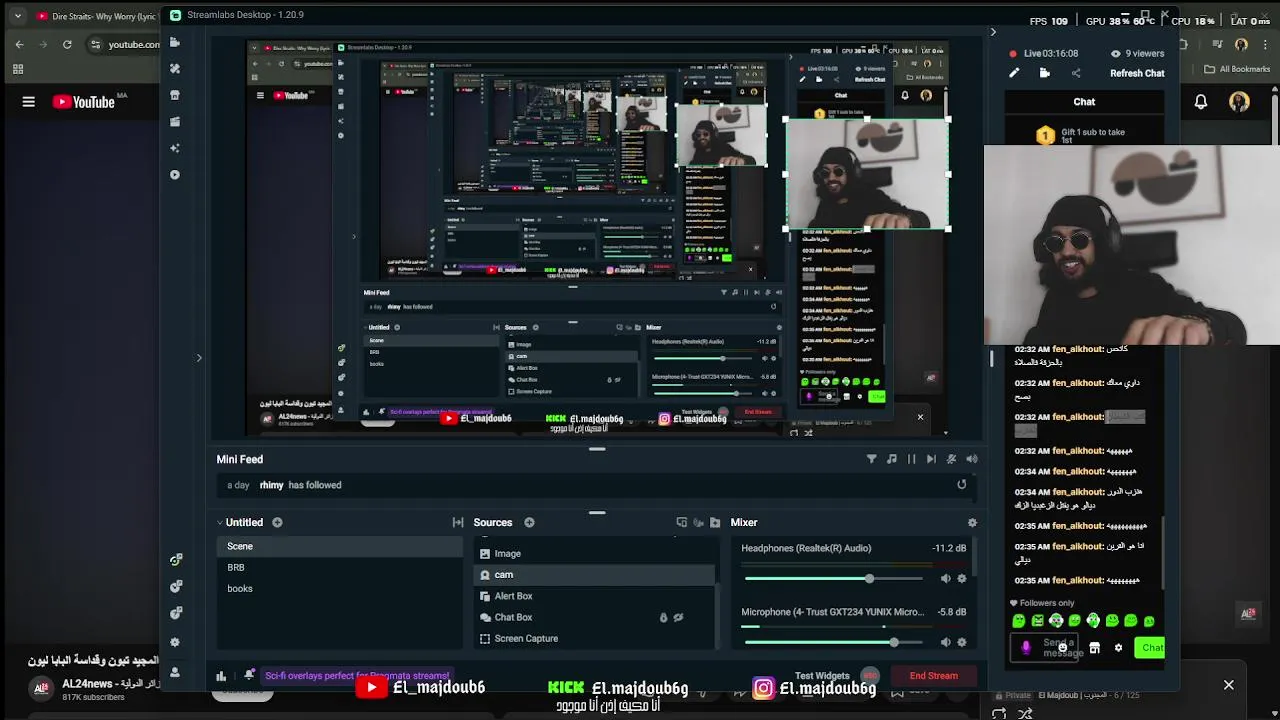Click the share stream icon

click(1076, 73)
